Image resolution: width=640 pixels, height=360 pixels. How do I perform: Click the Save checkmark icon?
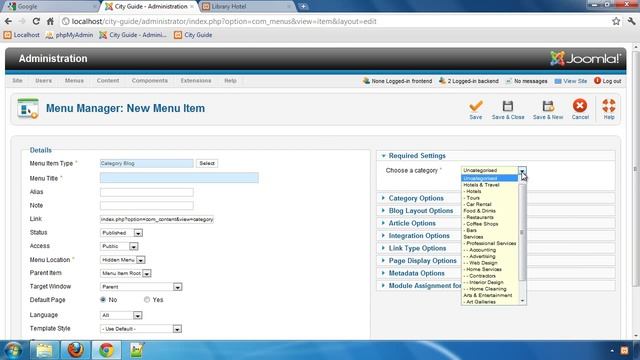476,106
